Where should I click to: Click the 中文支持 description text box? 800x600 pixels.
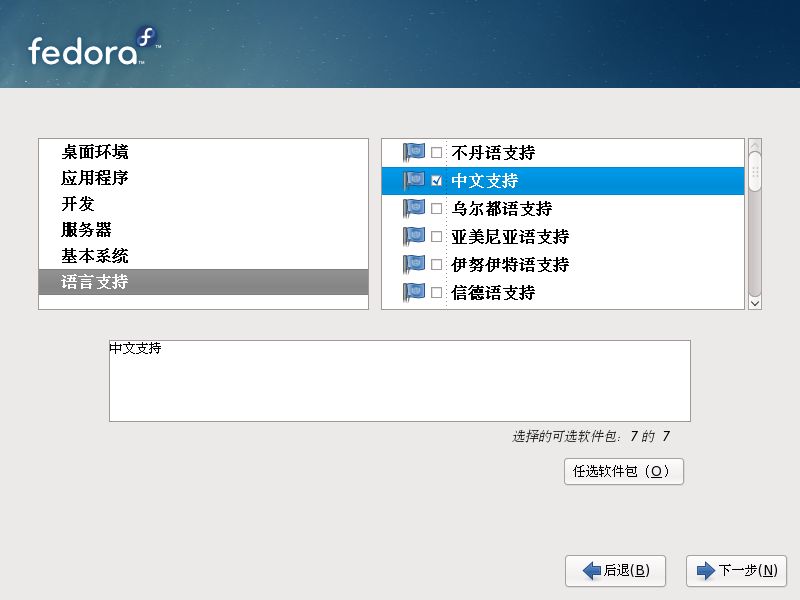pos(399,381)
